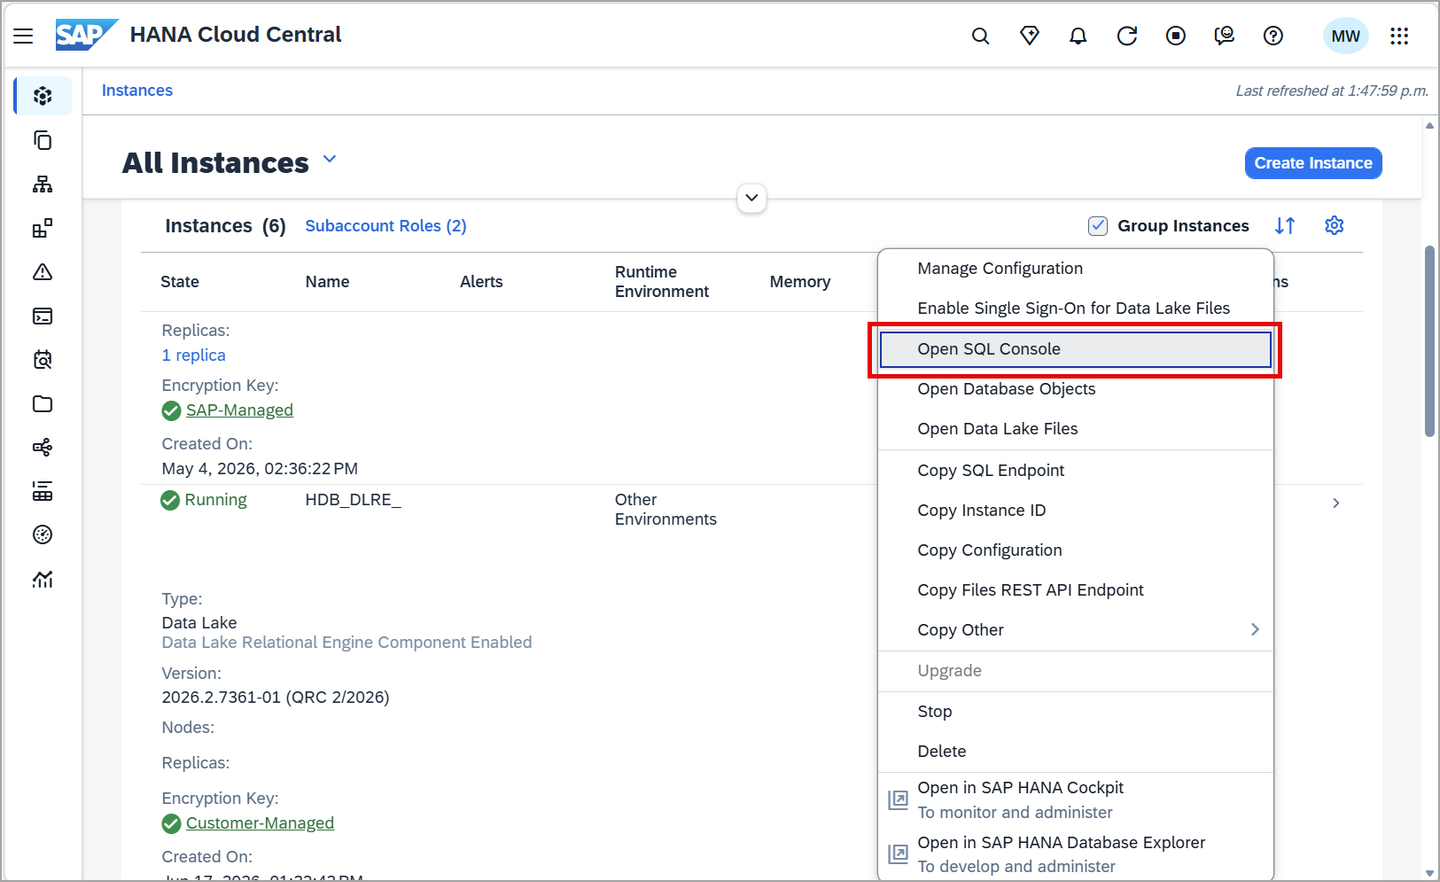This screenshot has width=1440, height=882.
Task: Open the SQL console sidebar icon
Action: click(x=42, y=316)
